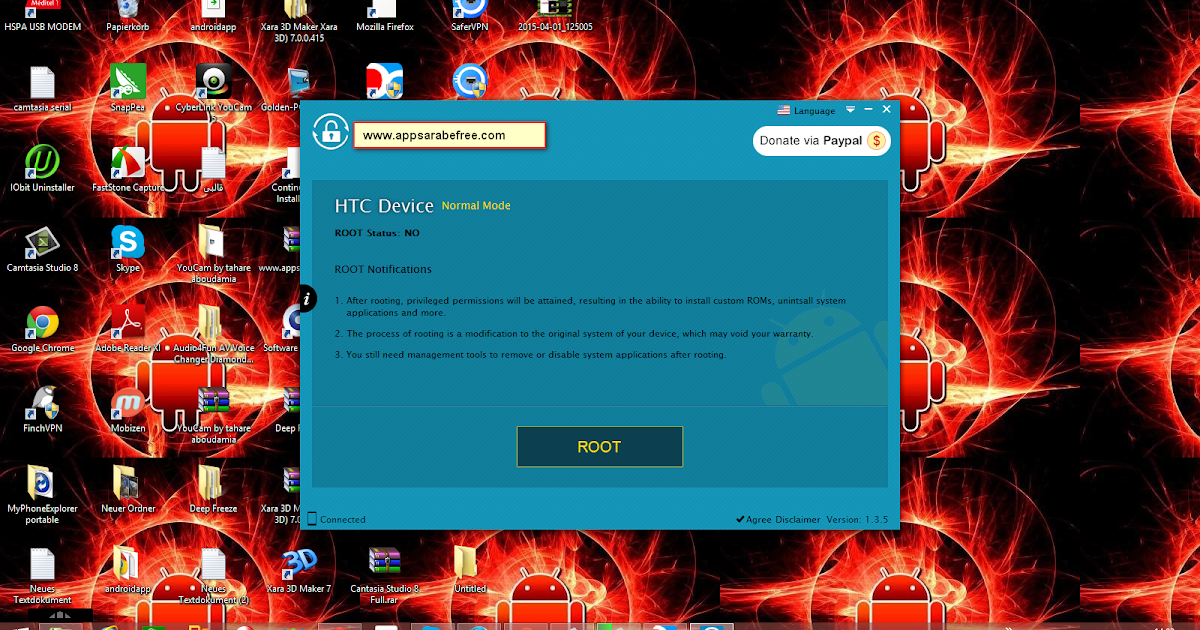Select the Xara 3D Maker 7 shortcut
Screen dimensions: 1200x630
click(299, 571)
